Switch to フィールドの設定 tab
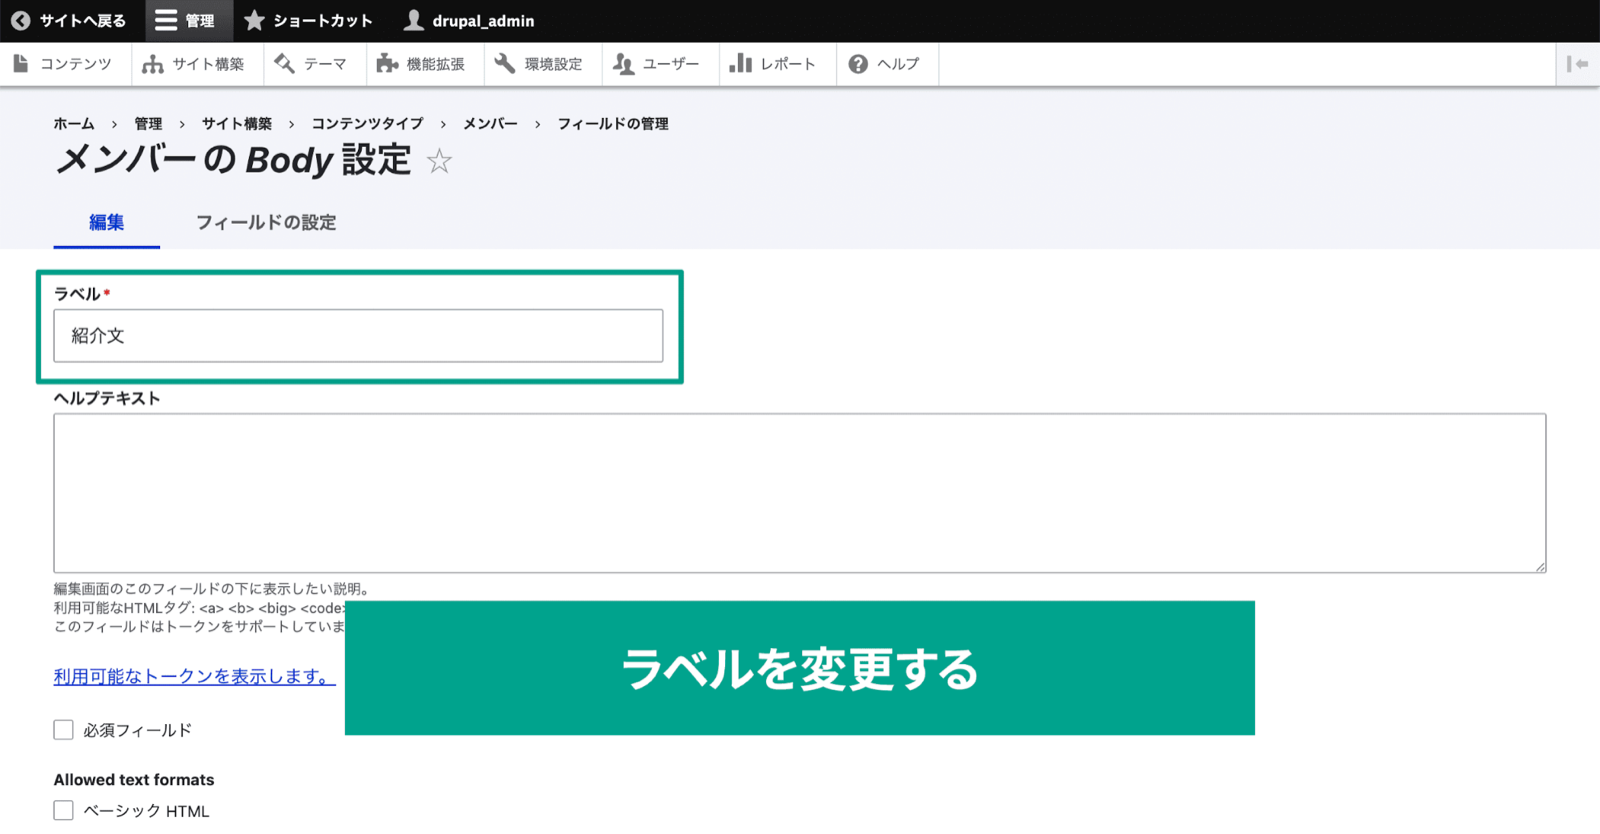Screen dimensions: 1600x834 pyautogui.click(x=265, y=222)
